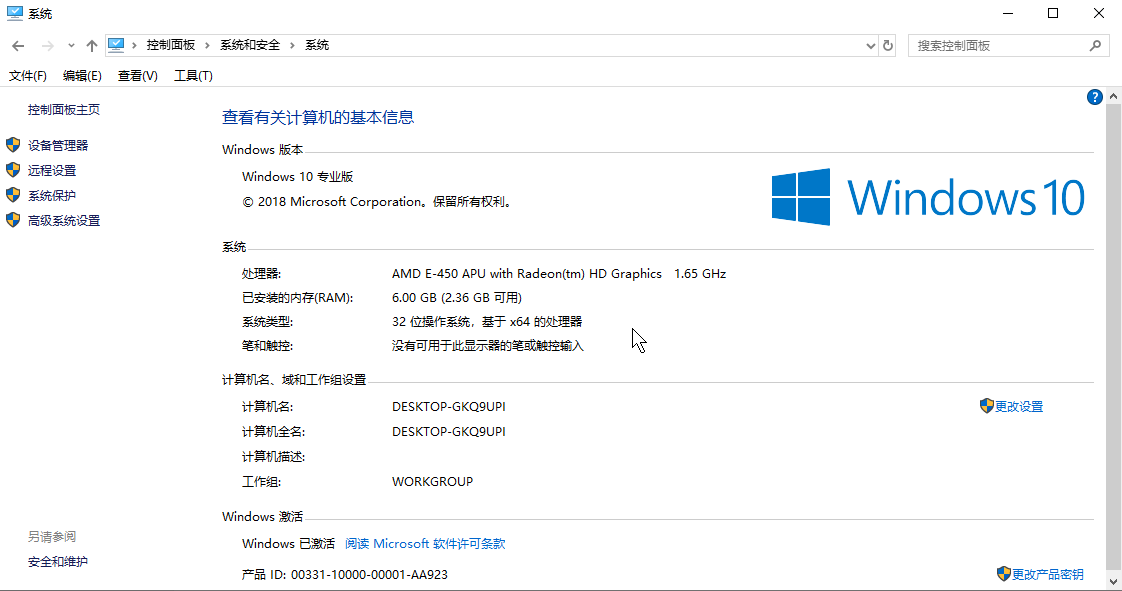The width and height of the screenshot is (1122, 591).
Task: Click the shield icon beside 设备管理器
Action: click(13, 145)
